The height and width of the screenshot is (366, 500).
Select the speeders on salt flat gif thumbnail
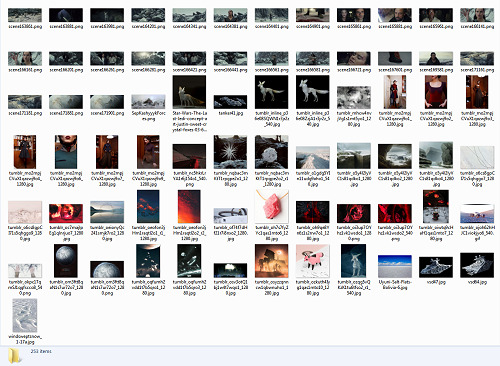point(477,214)
